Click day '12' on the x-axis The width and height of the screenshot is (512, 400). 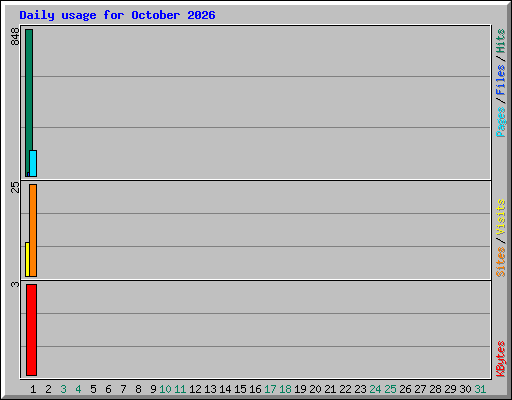pos(195,389)
